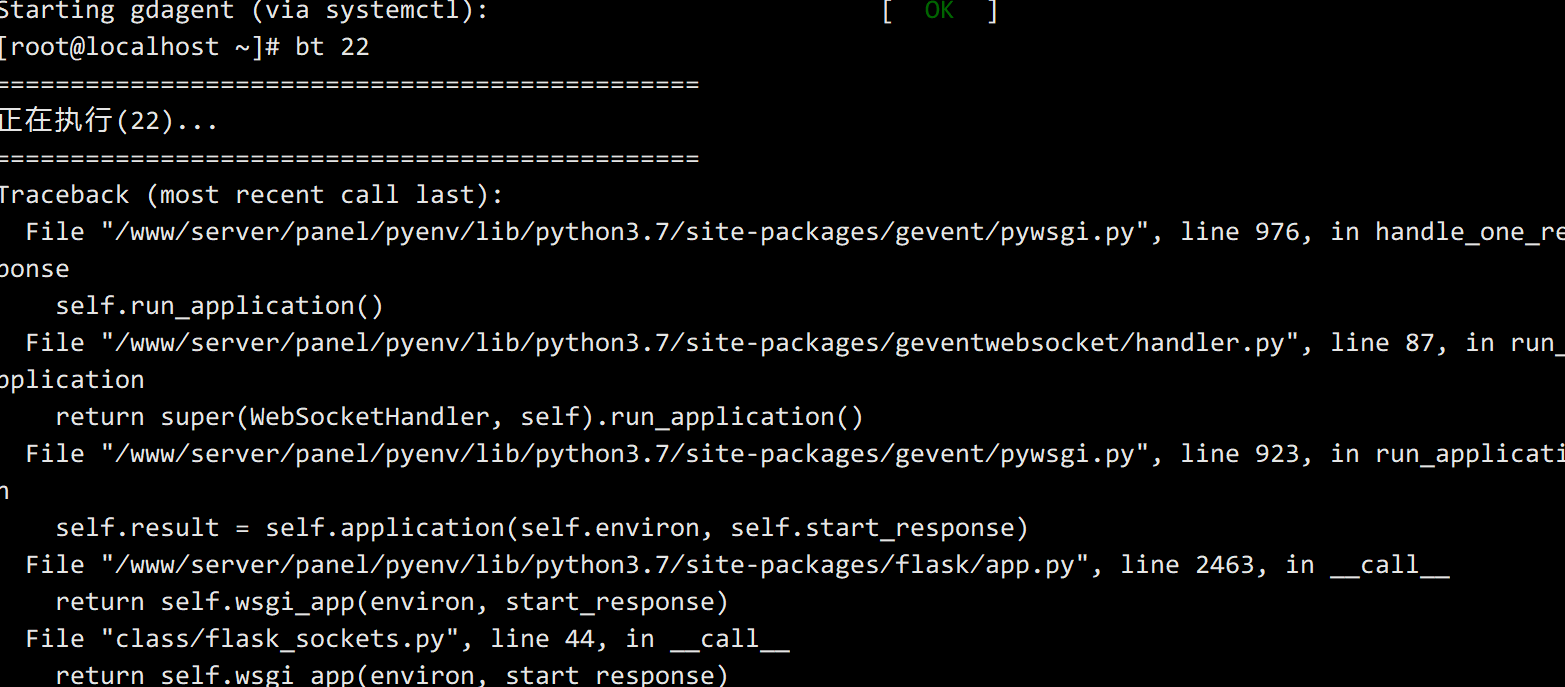The image size is (1565, 687).
Task: Click the lower row of equals-sign separators
Action: pyautogui.click(x=349, y=159)
